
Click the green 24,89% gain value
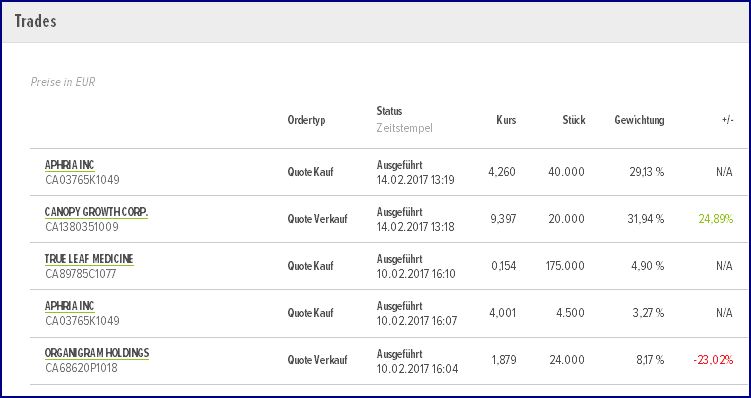(716, 219)
